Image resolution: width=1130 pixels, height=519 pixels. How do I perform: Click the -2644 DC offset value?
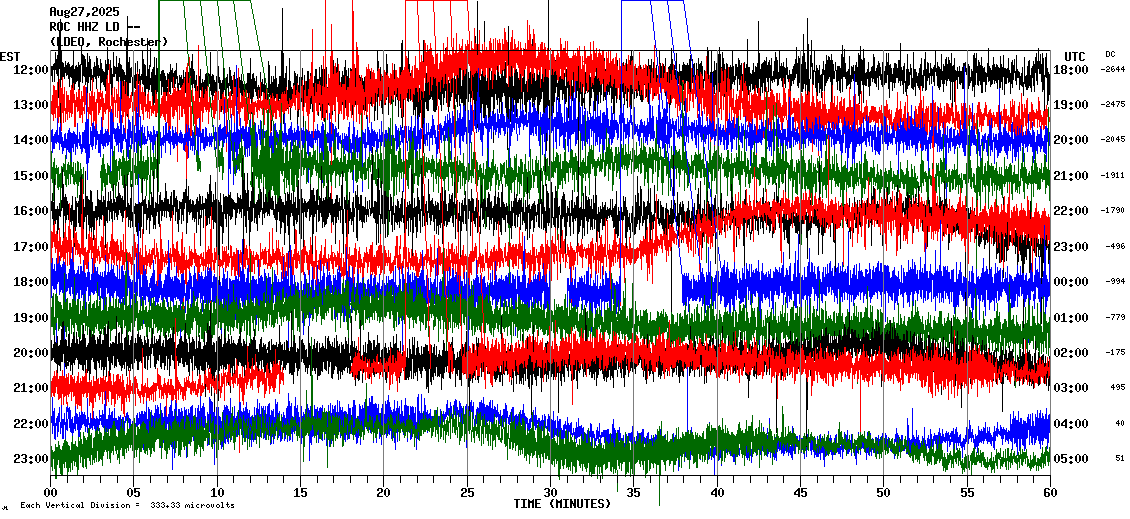pos(1113,69)
